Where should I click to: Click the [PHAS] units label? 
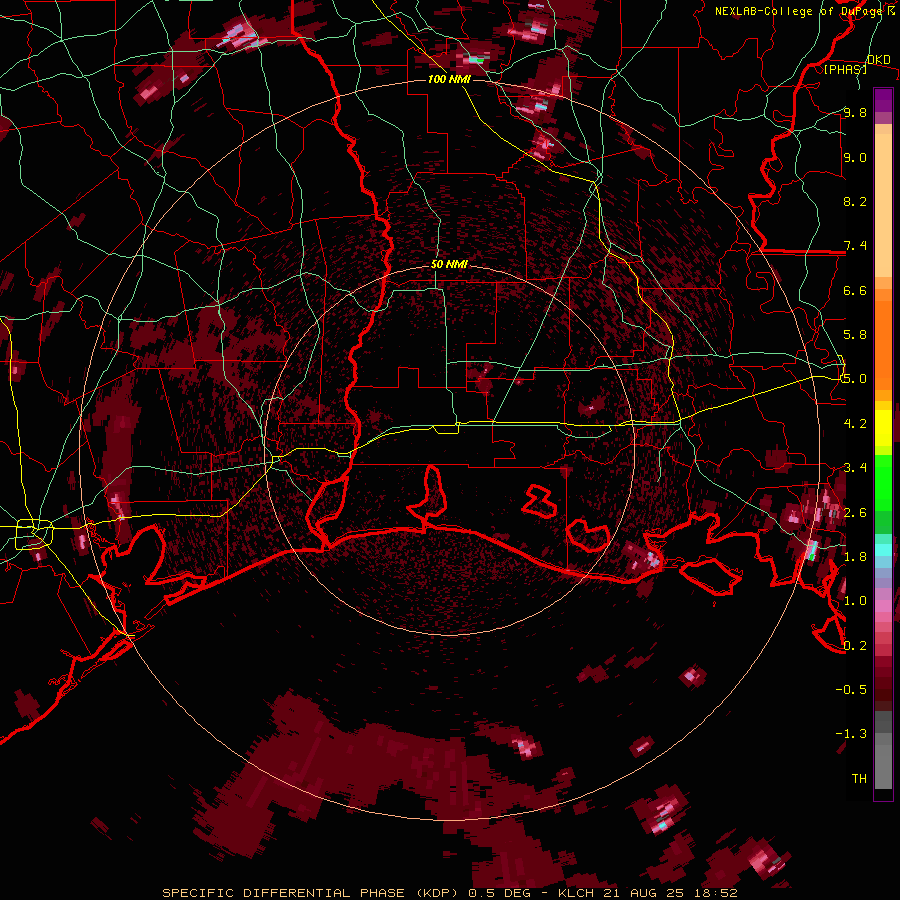click(x=845, y=69)
